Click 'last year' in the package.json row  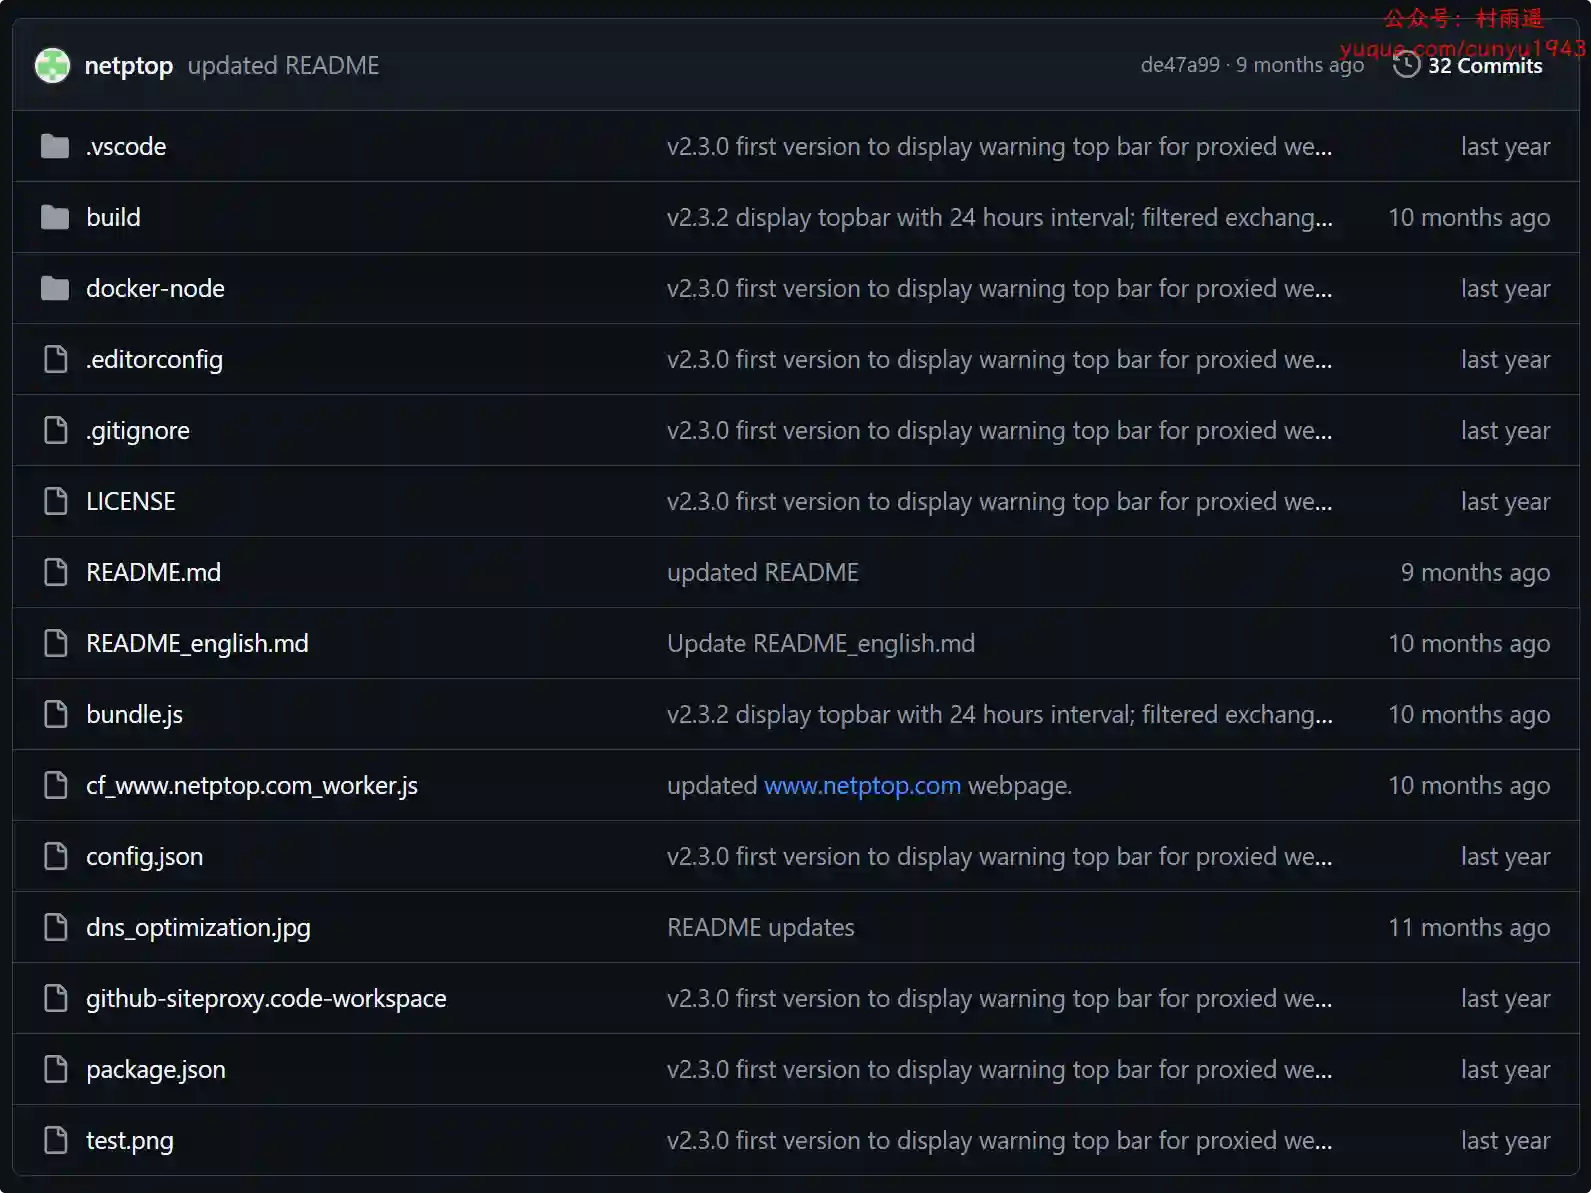pyautogui.click(x=1505, y=1070)
